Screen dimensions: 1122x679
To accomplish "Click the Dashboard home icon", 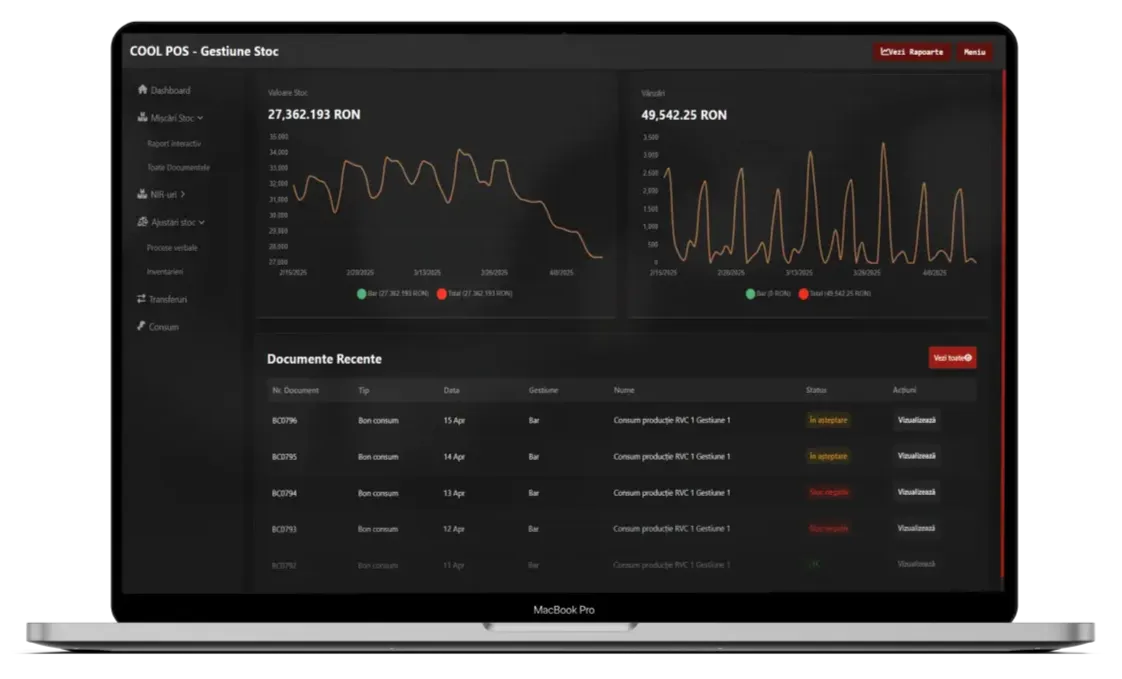I will pos(142,90).
